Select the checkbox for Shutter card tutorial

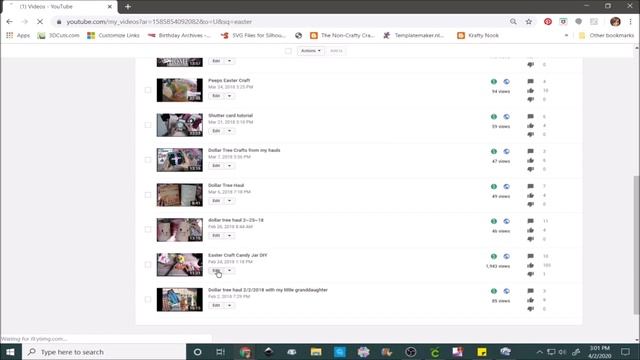[148, 125]
